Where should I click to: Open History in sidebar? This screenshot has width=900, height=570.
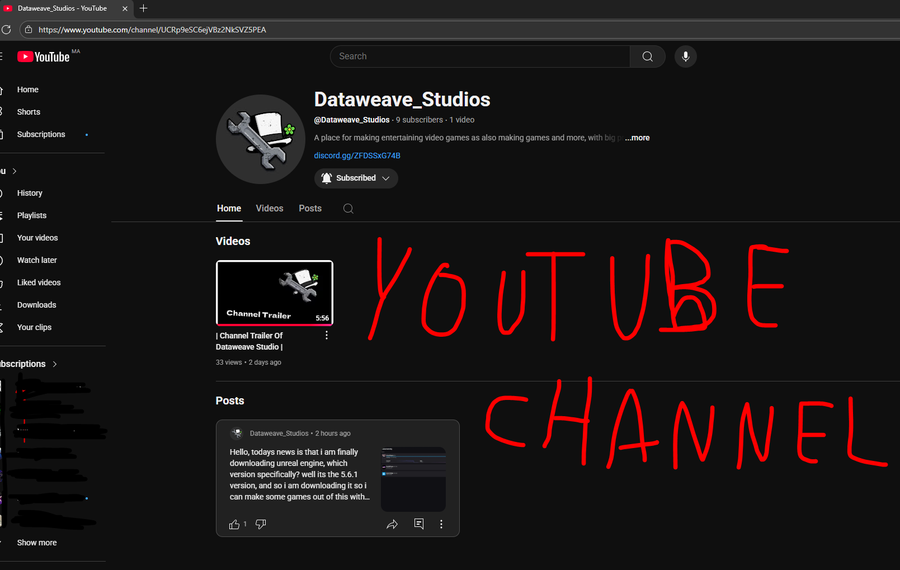pyautogui.click(x=30, y=193)
